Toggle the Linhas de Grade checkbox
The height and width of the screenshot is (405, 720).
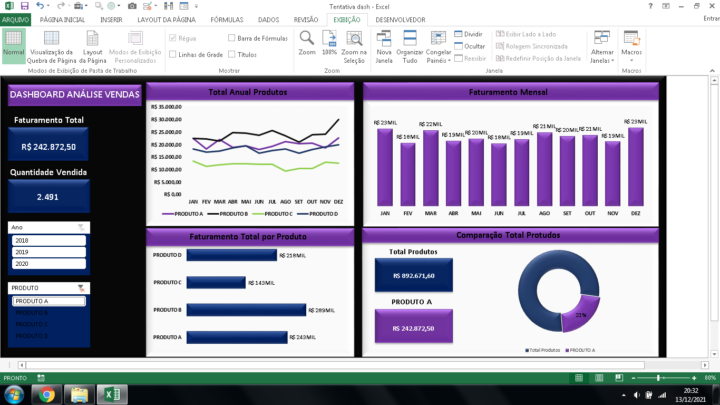171,54
